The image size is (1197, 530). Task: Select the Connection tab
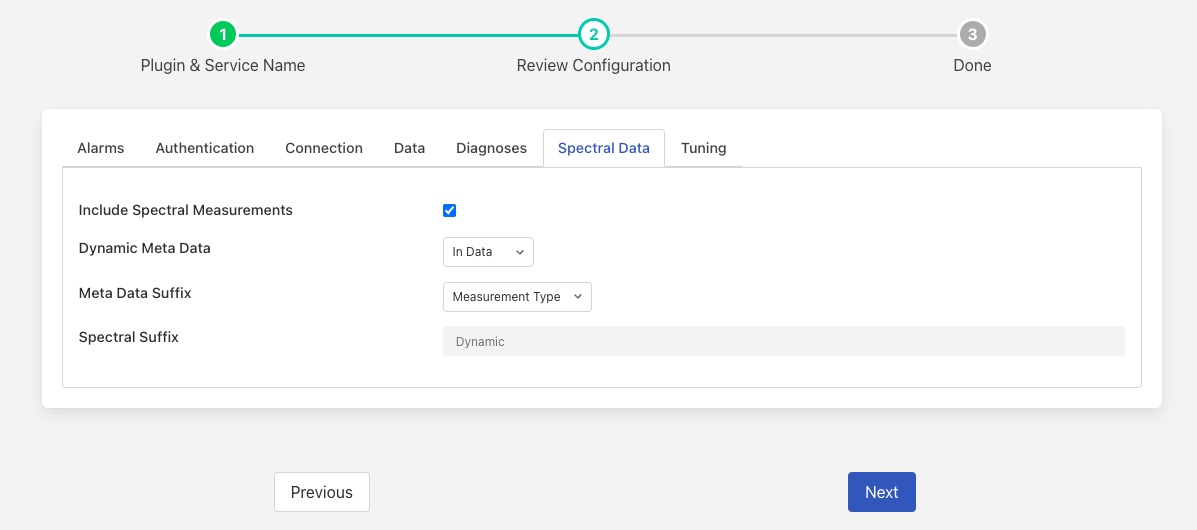point(324,148)
